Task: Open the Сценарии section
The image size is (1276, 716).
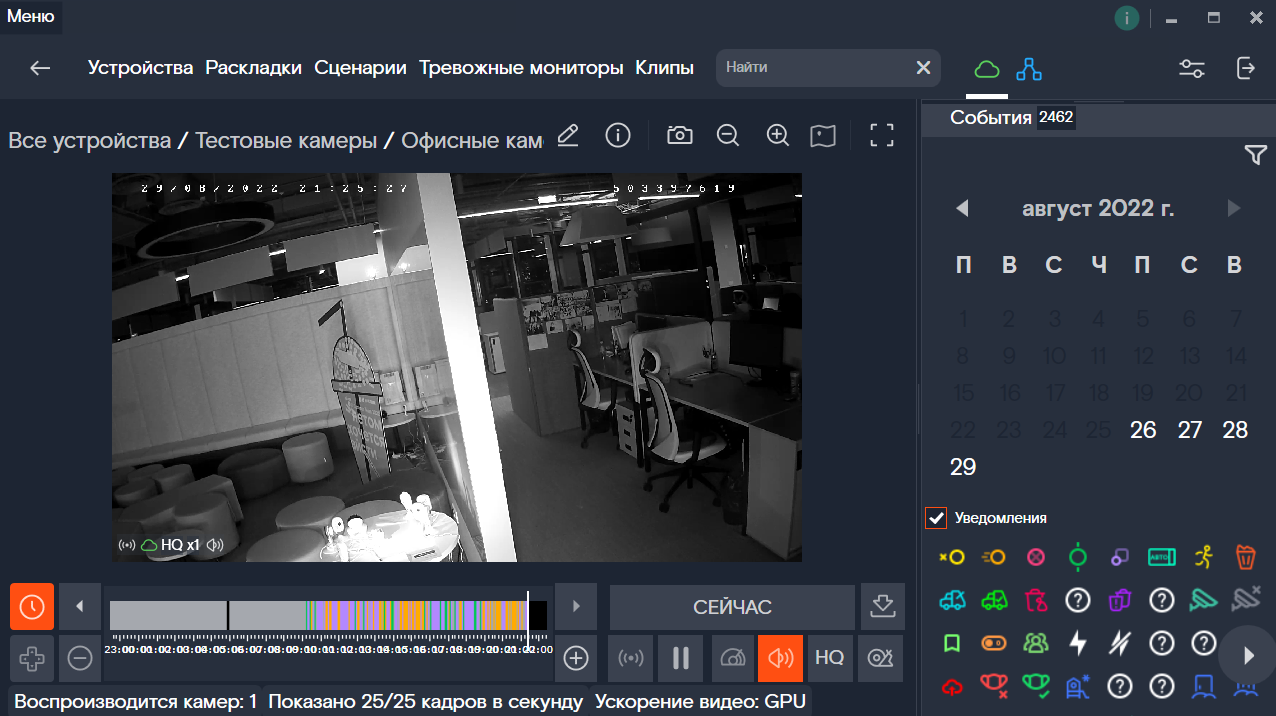Action: [x=360, y=68]
